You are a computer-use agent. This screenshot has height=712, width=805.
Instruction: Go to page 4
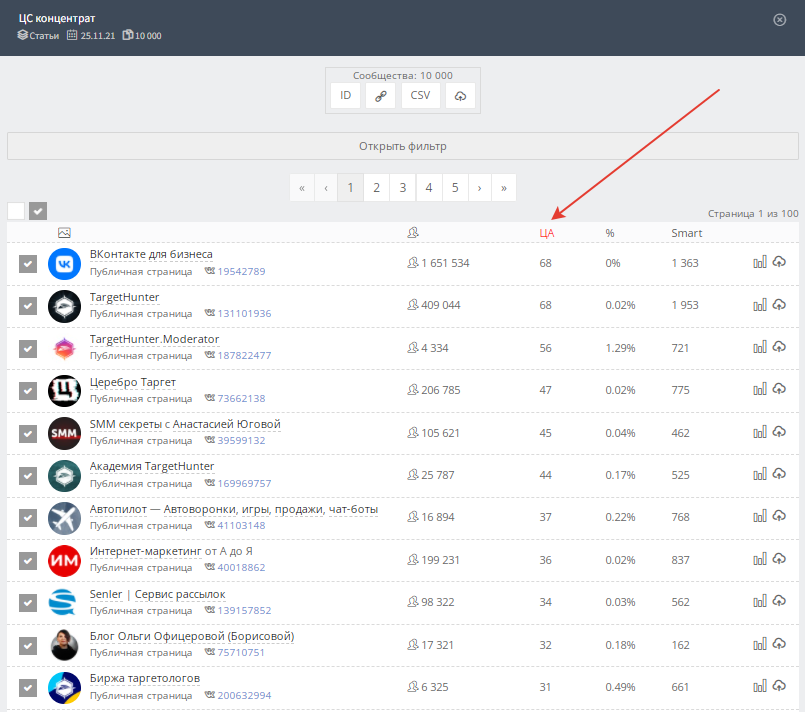429,188
